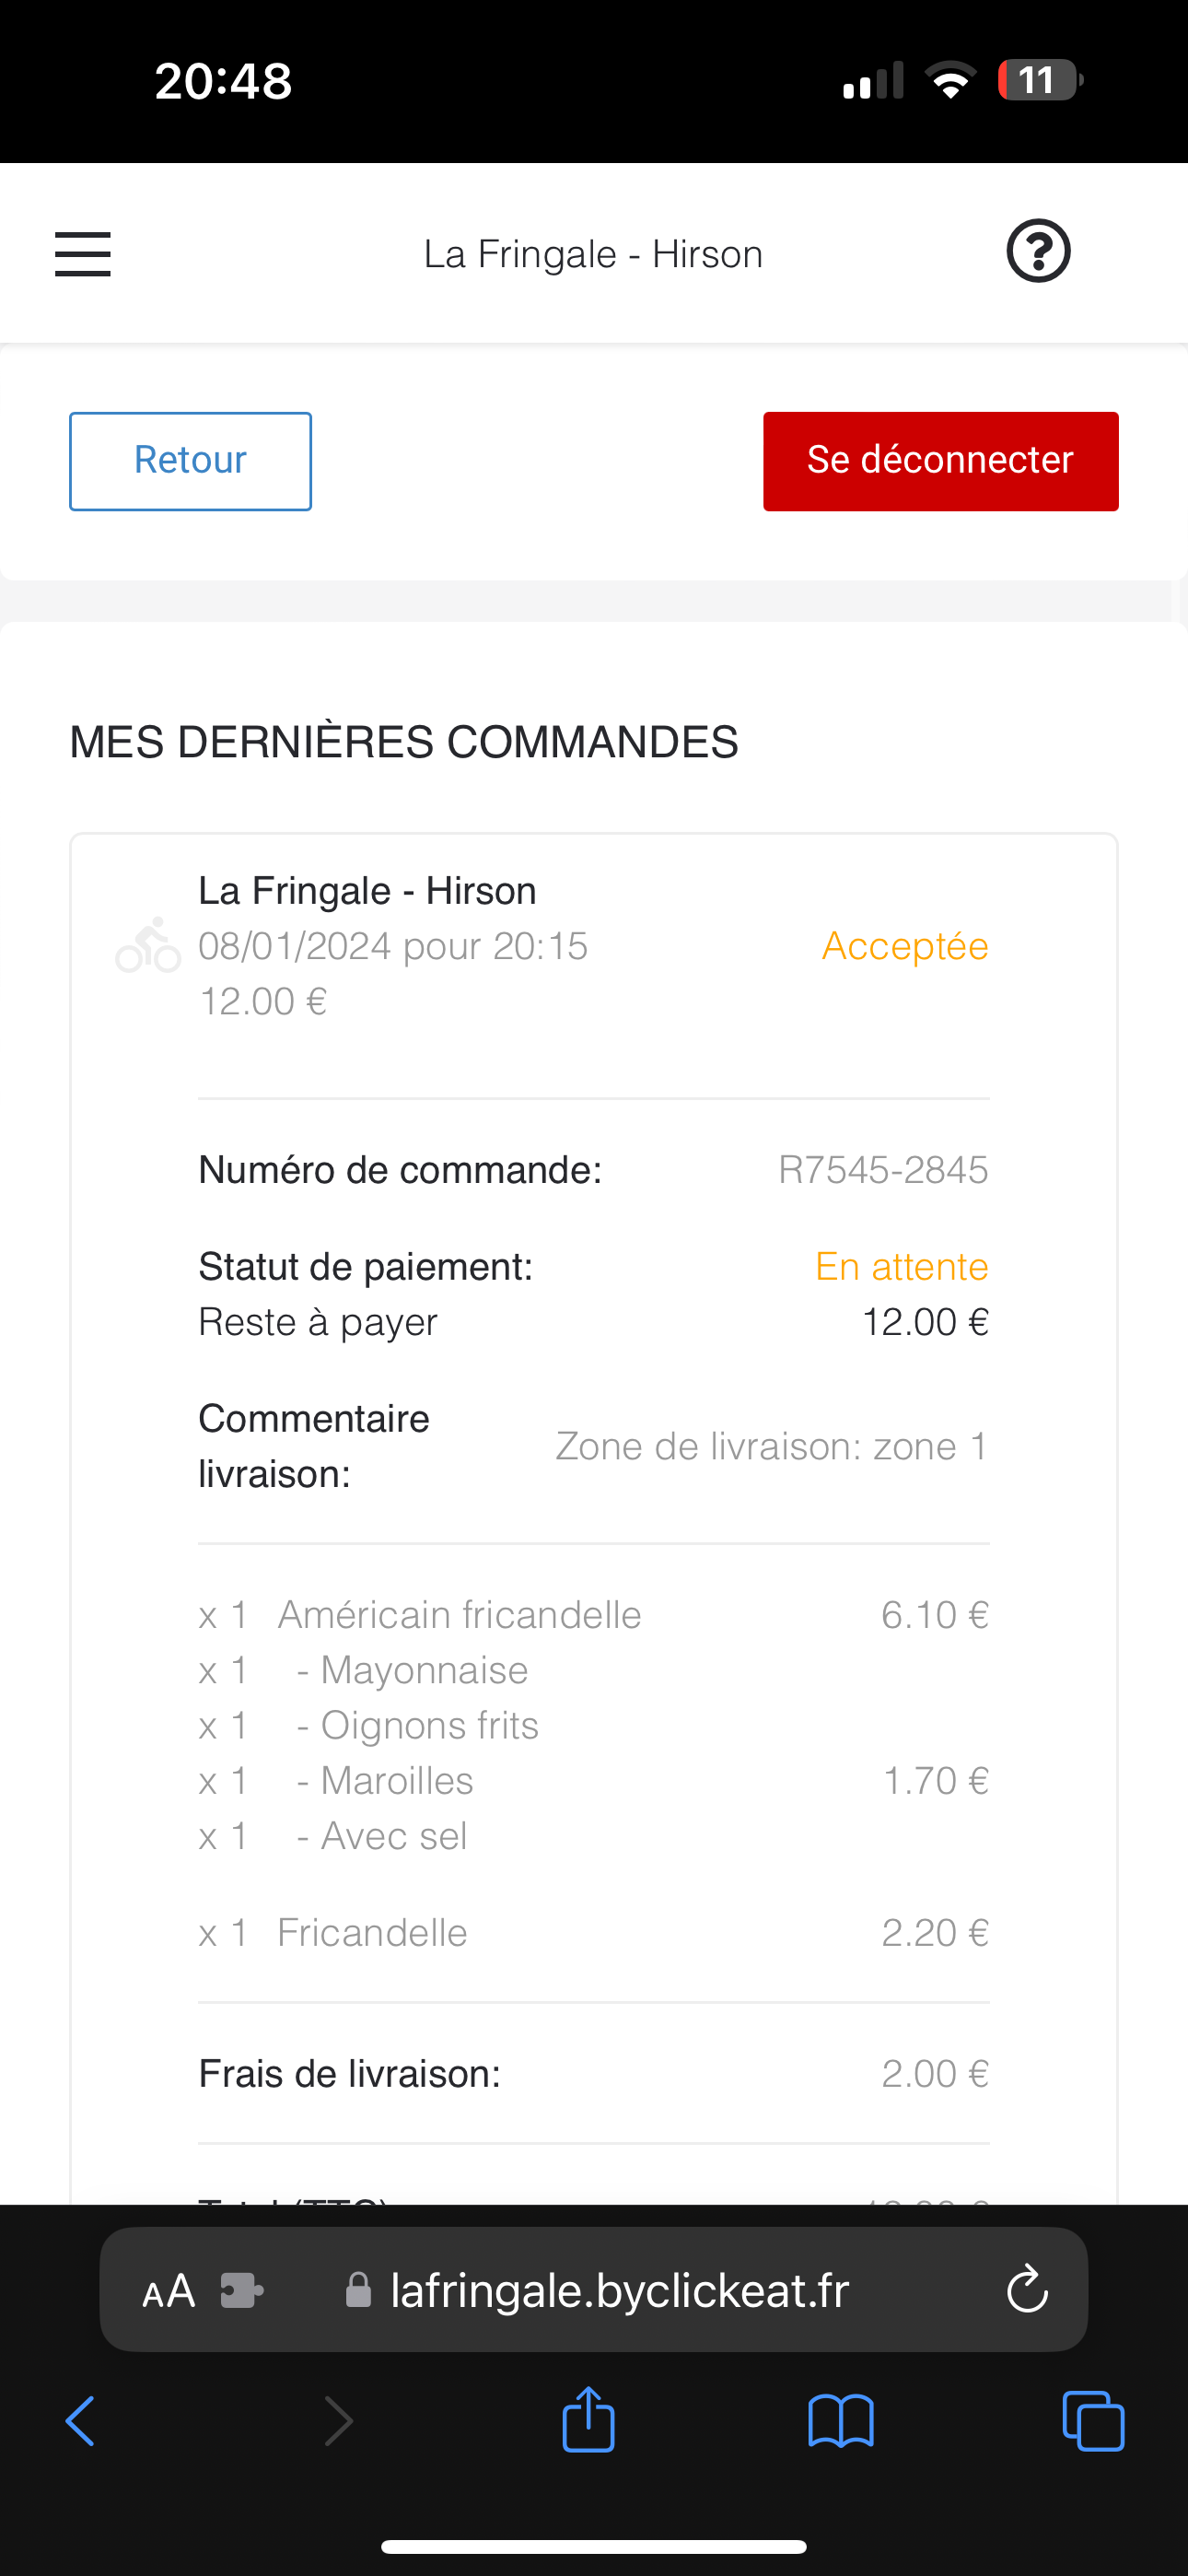Tap the Safari forward arrow

coord(339,2421)
